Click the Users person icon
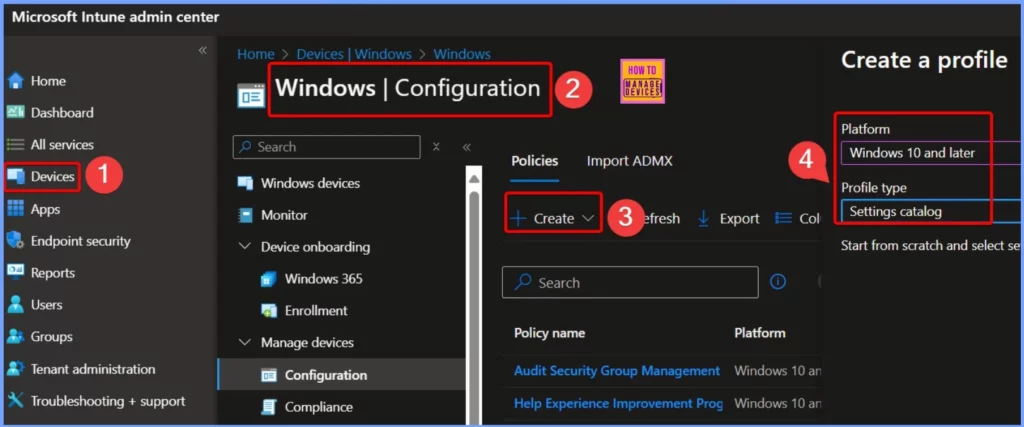Viewport: 1024px width, 427px height. pos(16,305)
